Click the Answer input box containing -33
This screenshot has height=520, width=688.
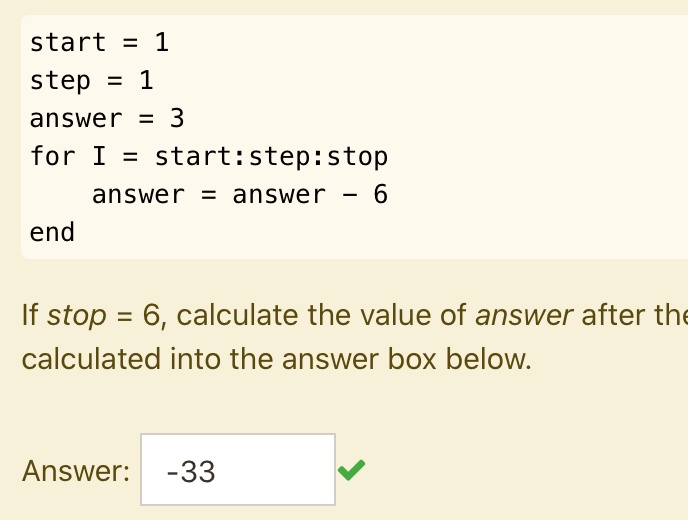238,470
